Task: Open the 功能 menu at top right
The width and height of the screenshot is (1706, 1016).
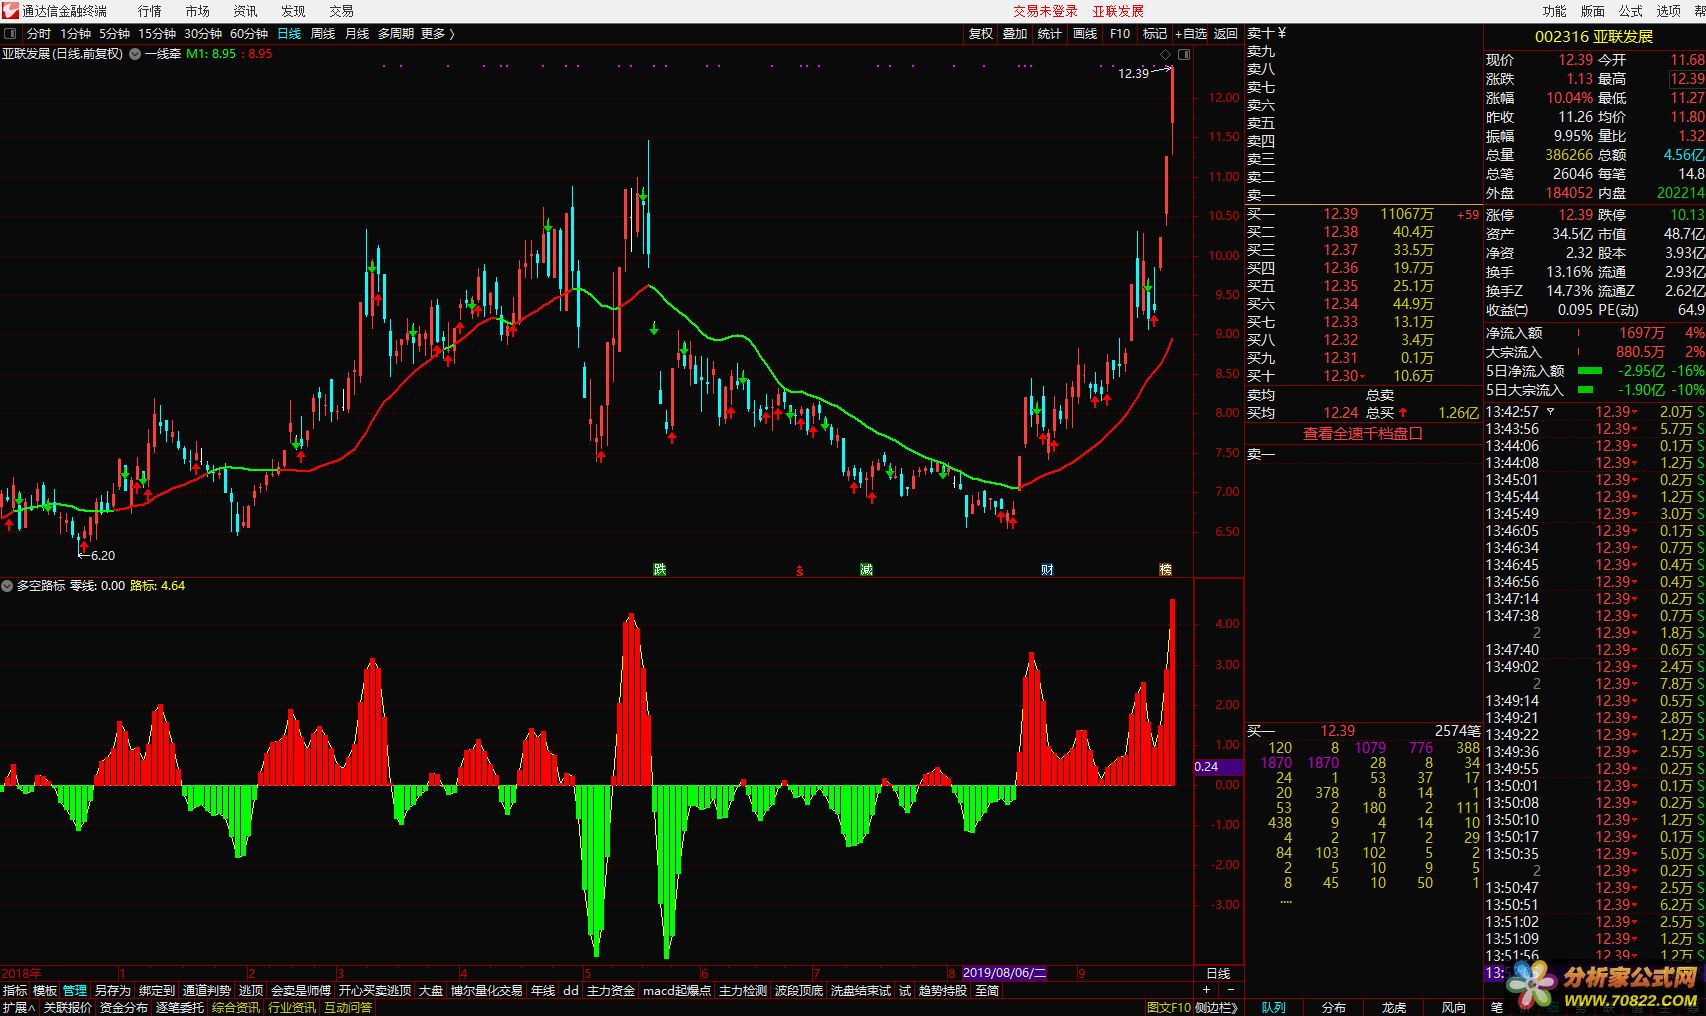Action: click(x=1555, y=11)
